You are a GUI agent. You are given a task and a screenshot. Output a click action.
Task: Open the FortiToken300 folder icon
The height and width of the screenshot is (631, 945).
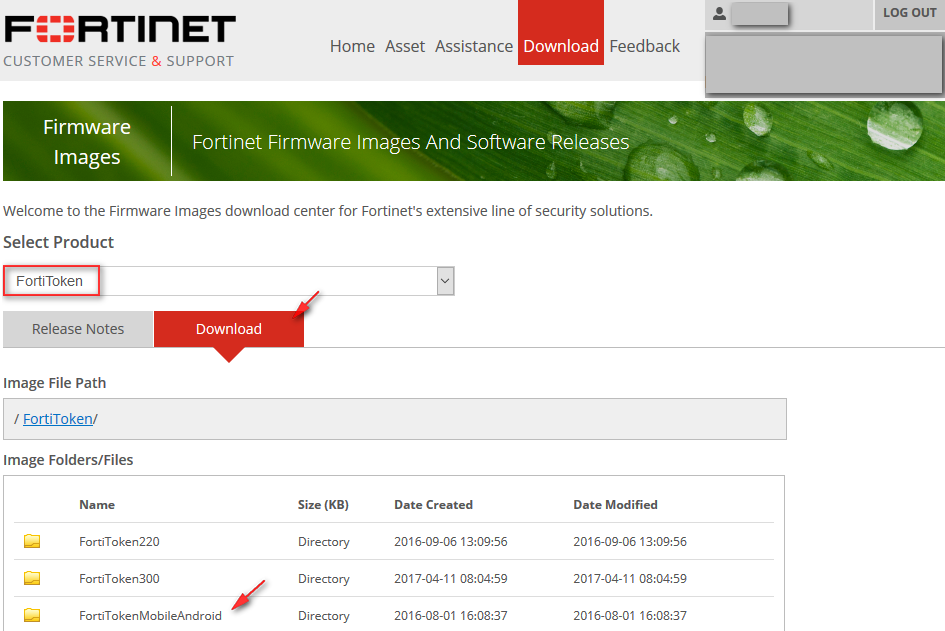click(x=32, y=579)
